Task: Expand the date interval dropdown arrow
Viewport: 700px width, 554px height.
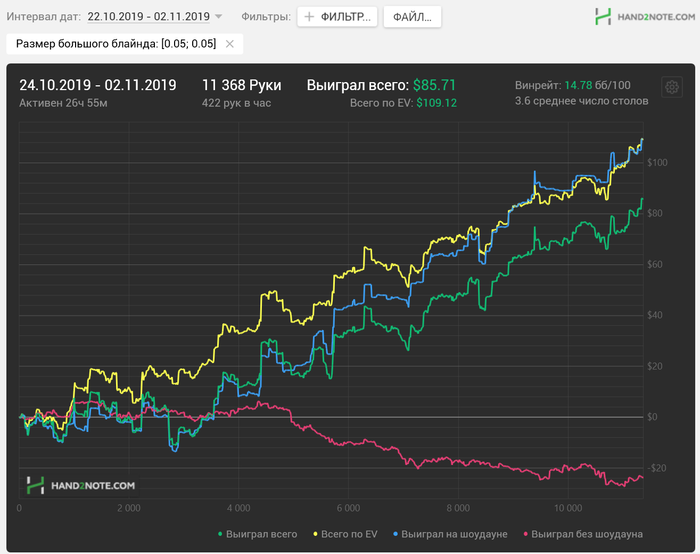Action: (x=218, y=17)
